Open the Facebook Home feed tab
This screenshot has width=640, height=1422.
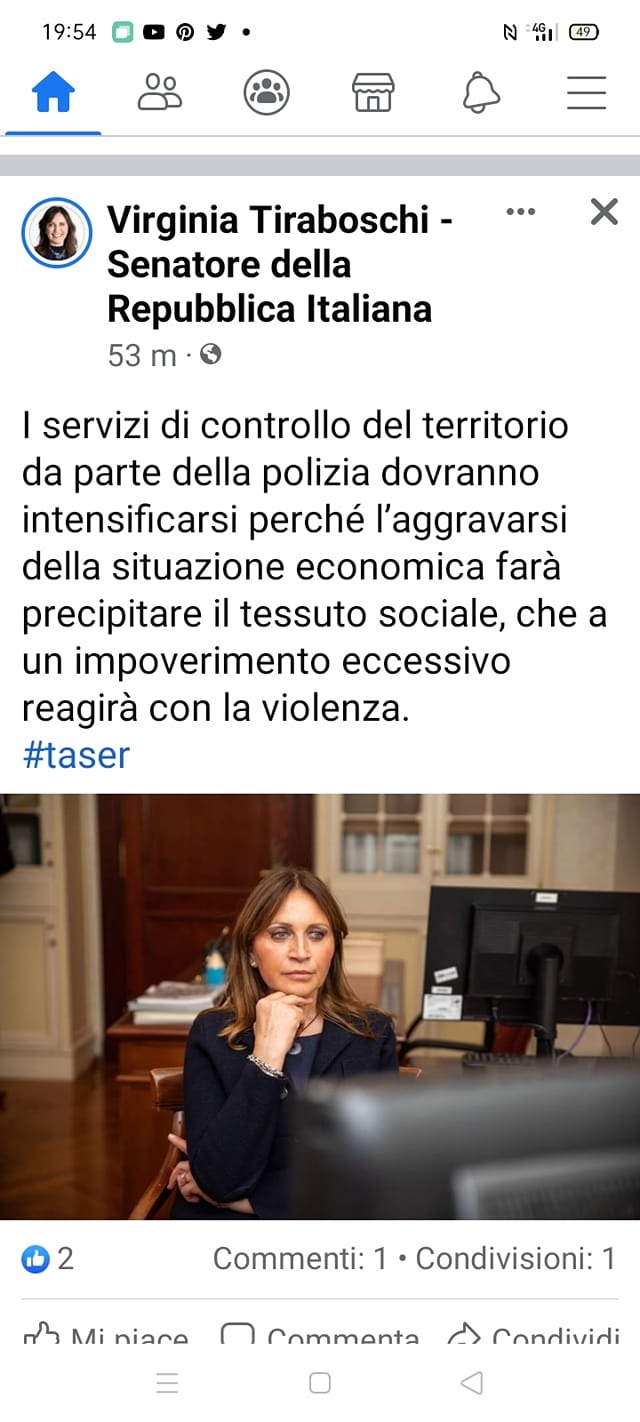point(53,93)
